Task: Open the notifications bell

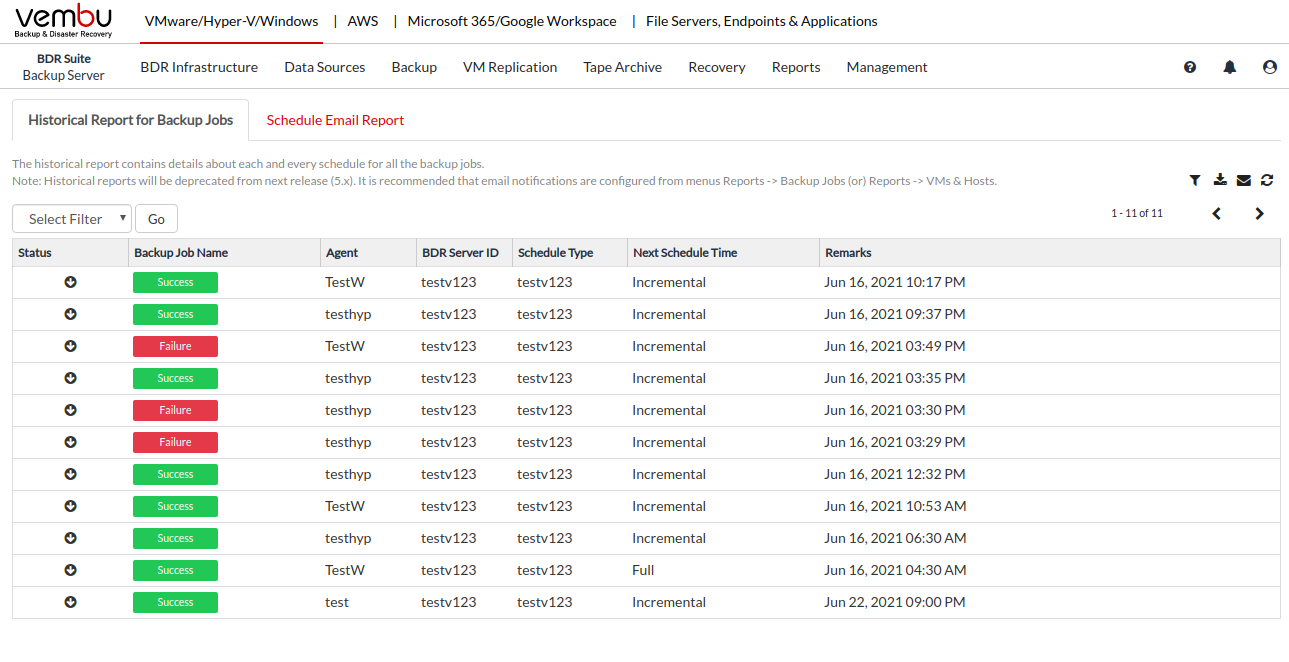Action: point(1230,67)
